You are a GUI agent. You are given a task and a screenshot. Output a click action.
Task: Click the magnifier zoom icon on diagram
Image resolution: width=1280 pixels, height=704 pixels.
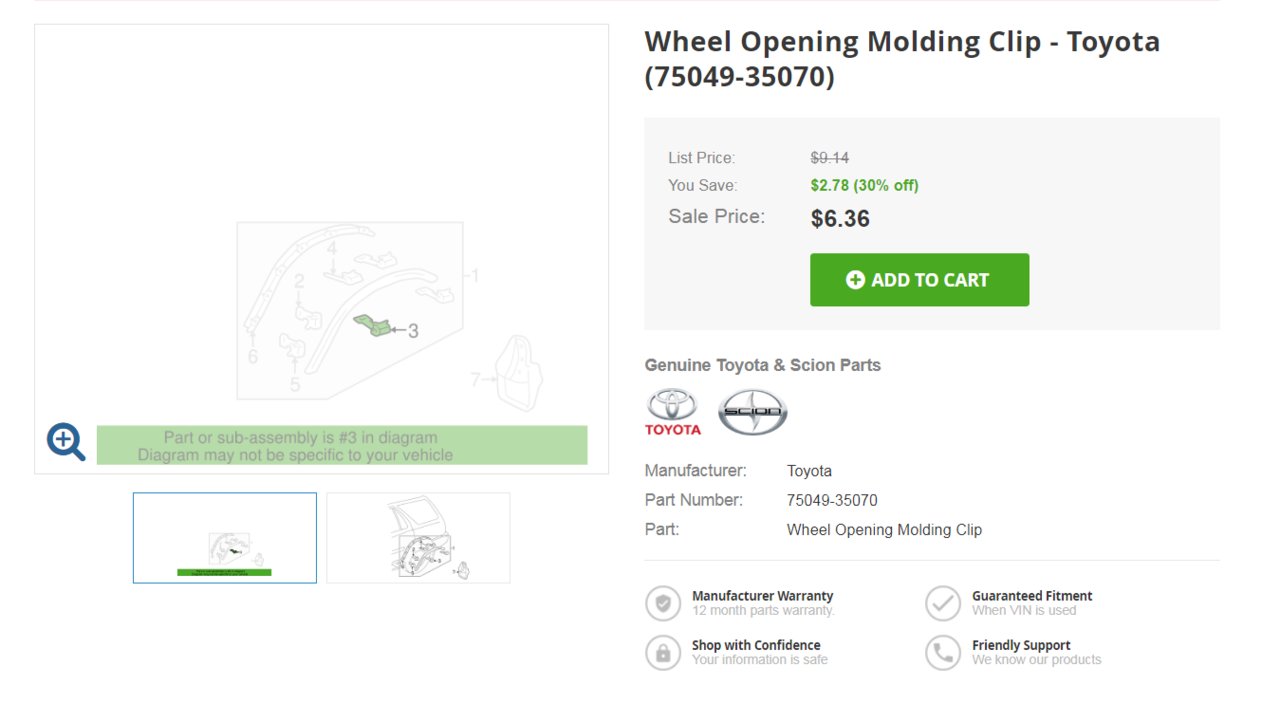pos(66,441)
